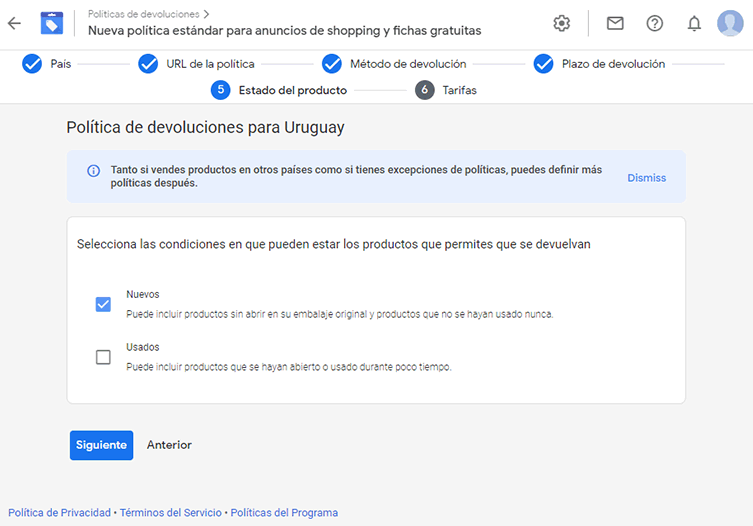
Task: Click the Siguiente button
Action: [101, 445]
